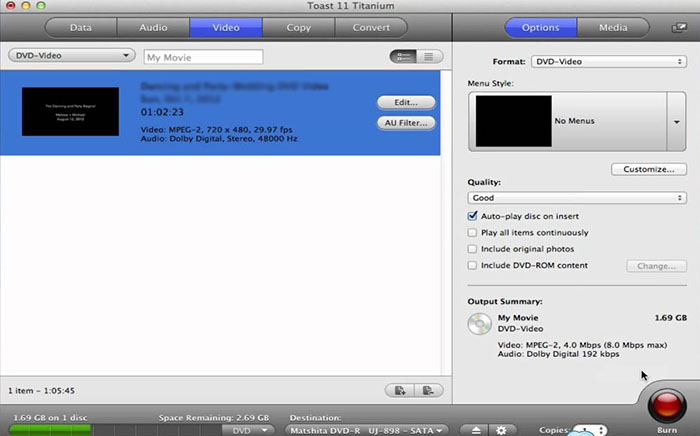The height and width of the screenshot is (436, 700).
Task: Open the Format DVD-Video dropdown
Action: coord(608,62)
